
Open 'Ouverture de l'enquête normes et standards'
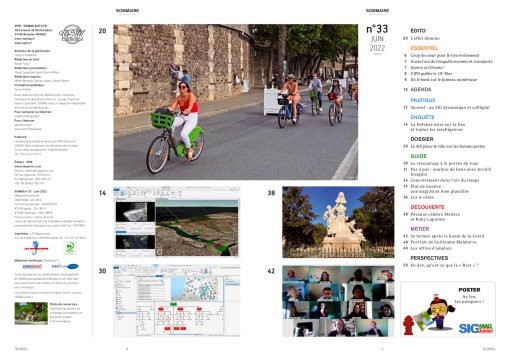click(451, 61)
